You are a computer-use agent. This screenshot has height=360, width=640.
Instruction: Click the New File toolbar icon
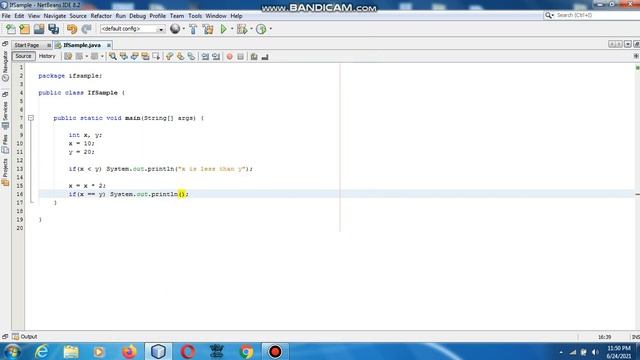(x=11, y=29)
